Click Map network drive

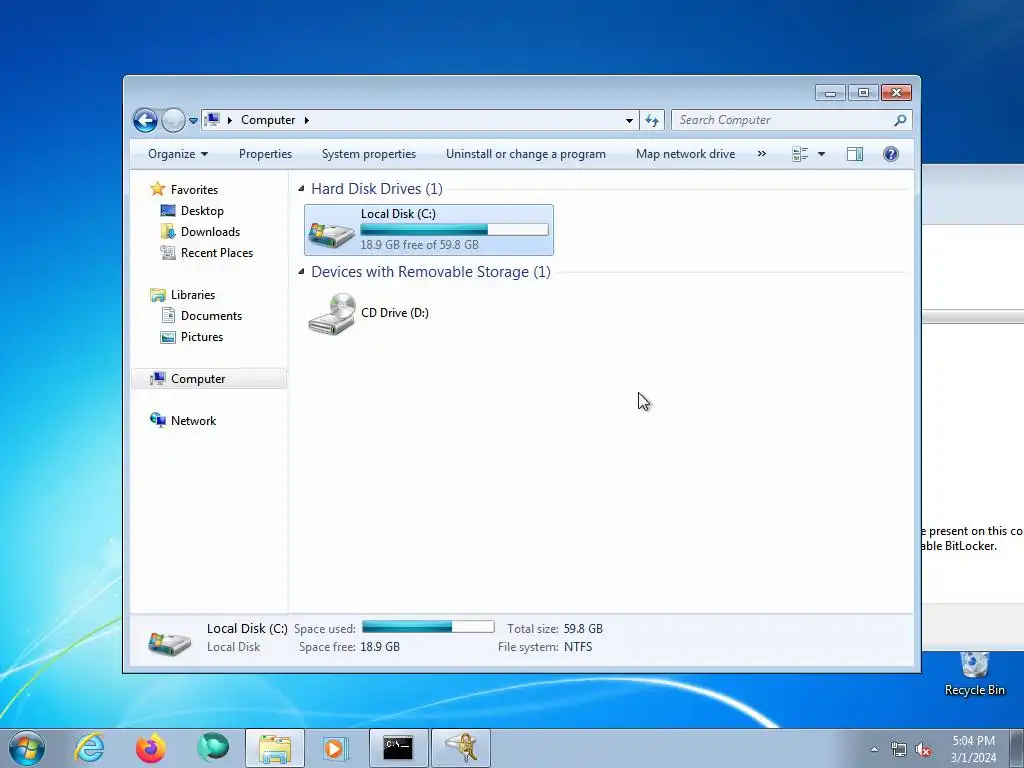(685, 154)
